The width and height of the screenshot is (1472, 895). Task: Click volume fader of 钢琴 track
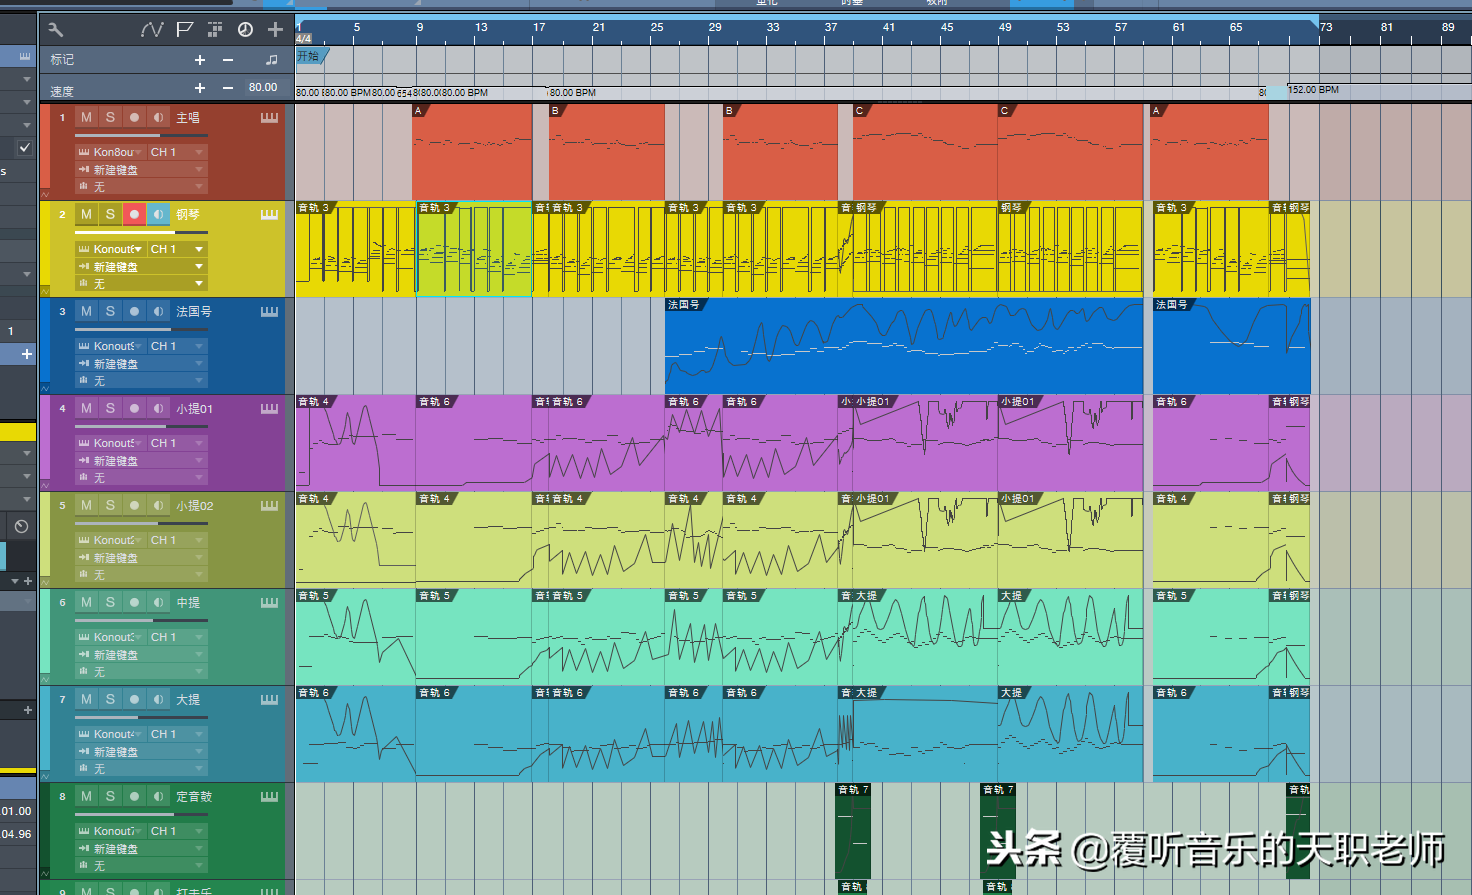coord(141,232)
